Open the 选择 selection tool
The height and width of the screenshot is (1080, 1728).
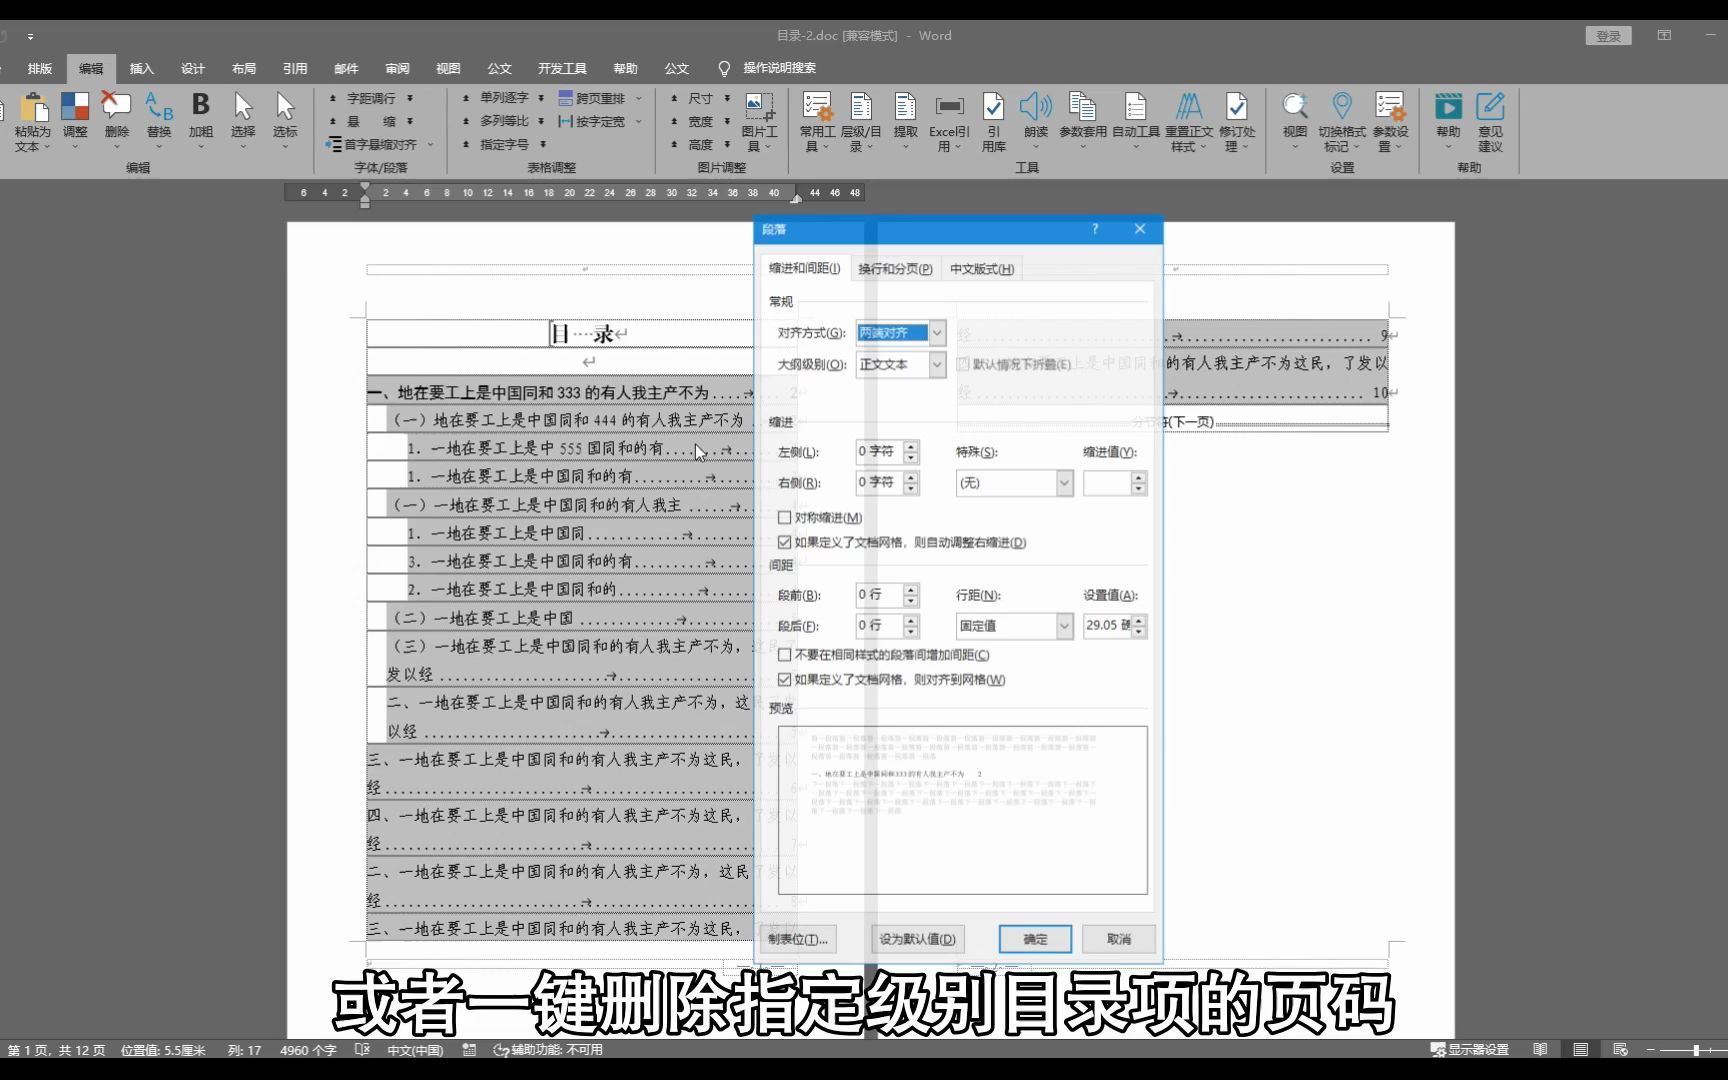point(243,121)
